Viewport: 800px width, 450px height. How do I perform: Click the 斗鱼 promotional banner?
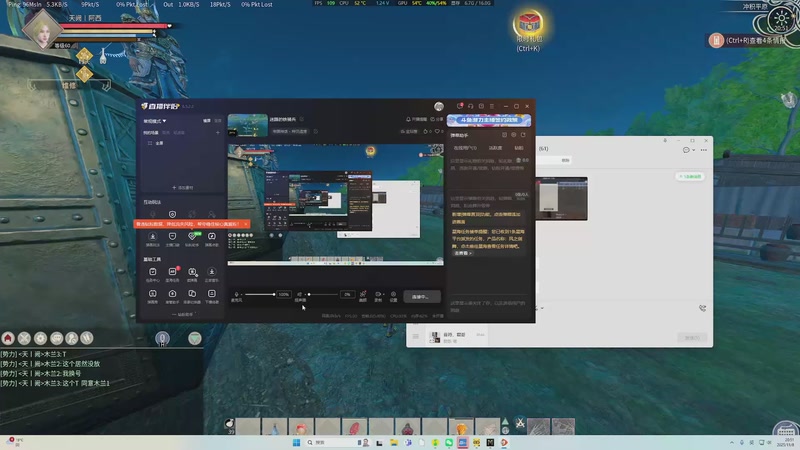pos(489,120)
